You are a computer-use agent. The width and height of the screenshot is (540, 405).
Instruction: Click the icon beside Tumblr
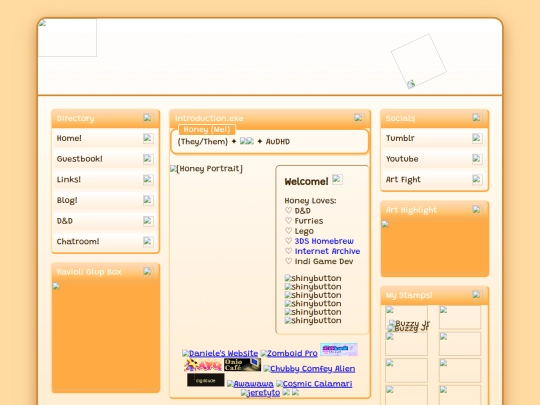coord(477,138)
